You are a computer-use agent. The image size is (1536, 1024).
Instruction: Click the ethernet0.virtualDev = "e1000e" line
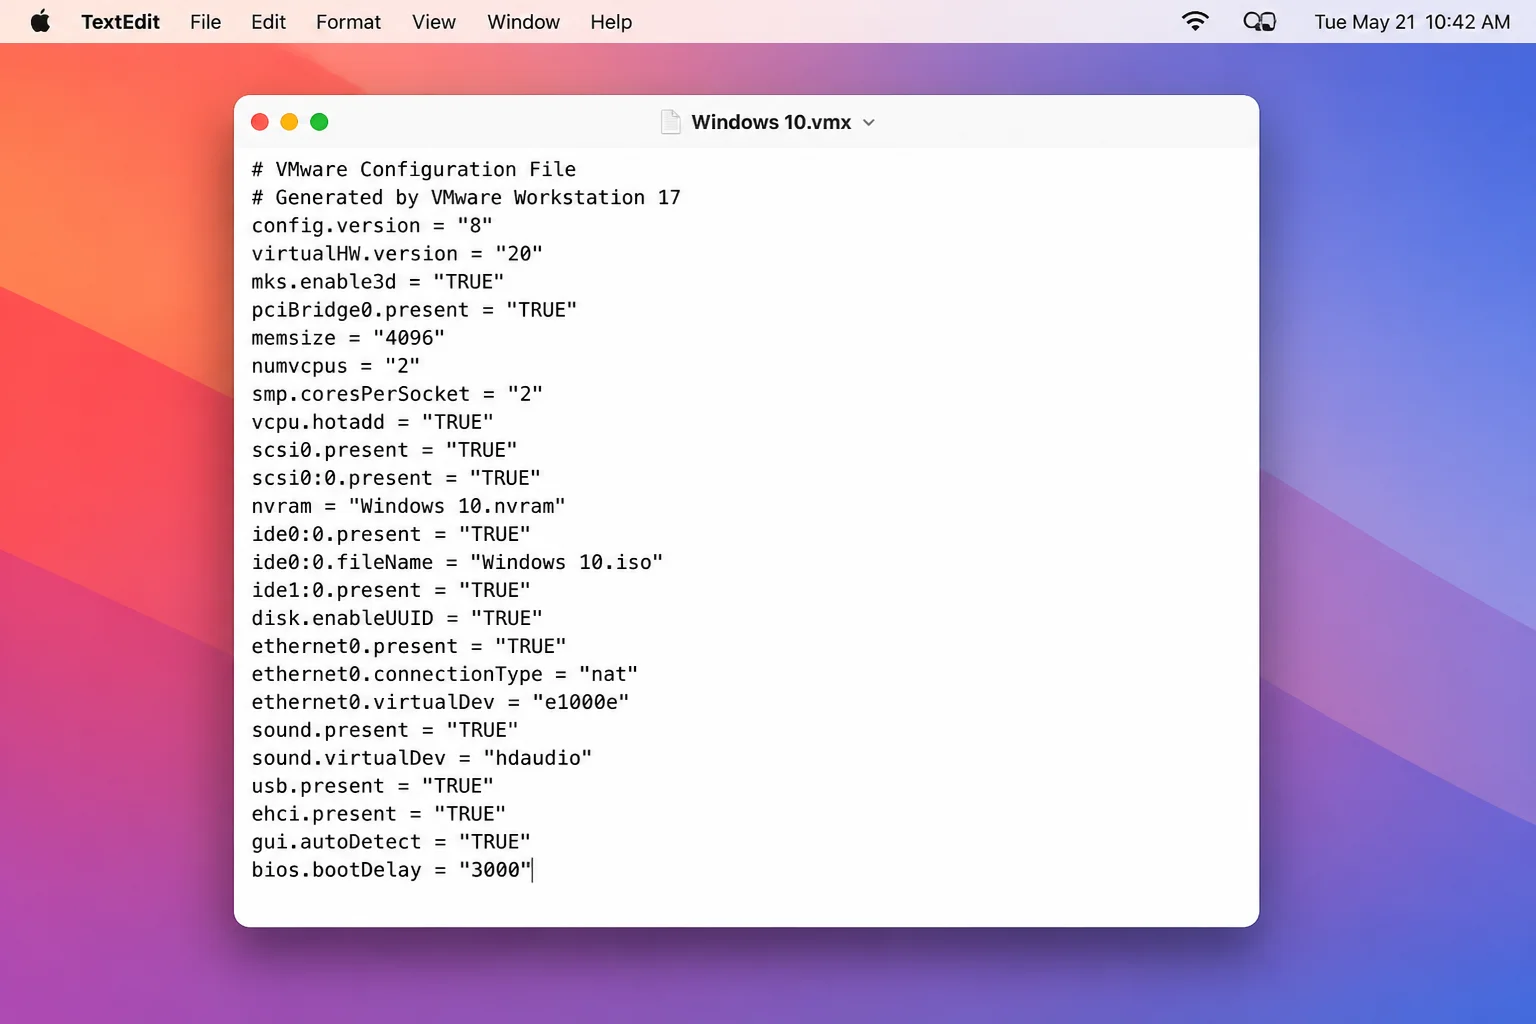click(x=440, y=701)
